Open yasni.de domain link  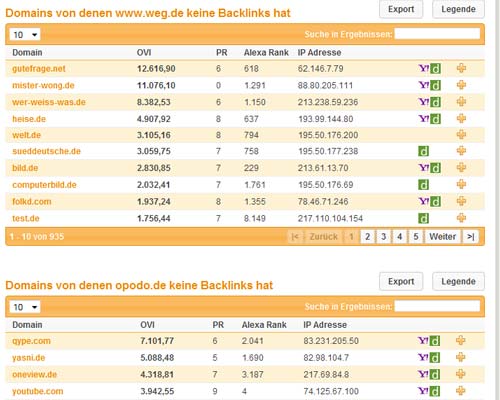click(28, 358)
